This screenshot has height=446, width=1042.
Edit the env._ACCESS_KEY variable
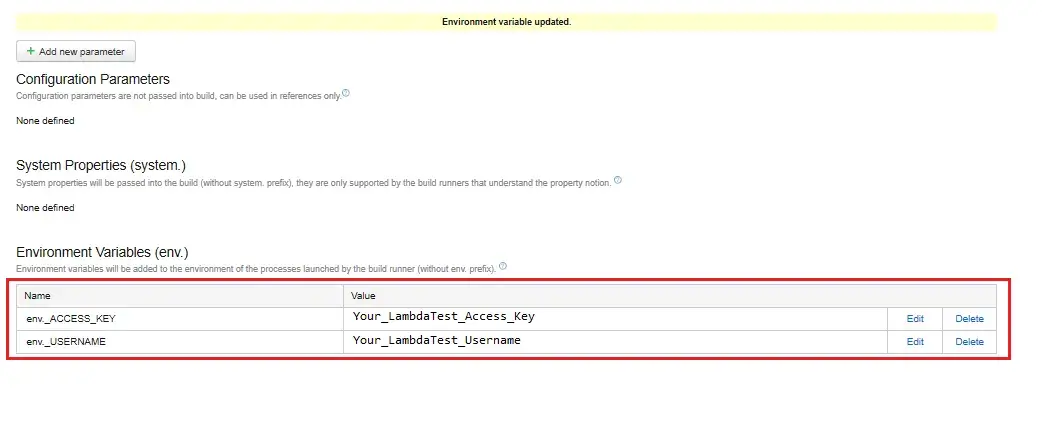point(915,318)
